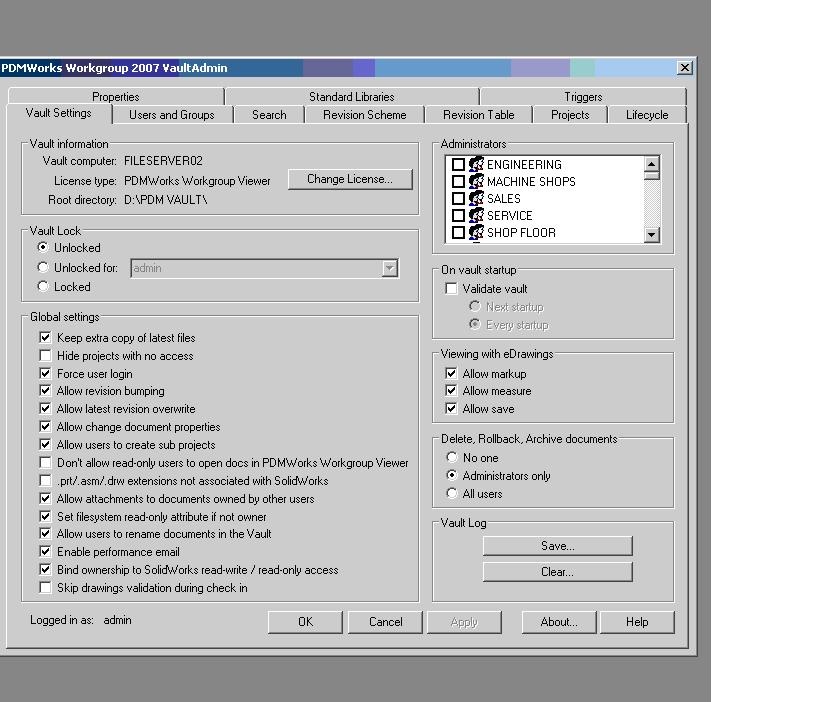This screenshot has height=702, width=840.
Task: Switch to the Properties tab
Action: (116, 96)
